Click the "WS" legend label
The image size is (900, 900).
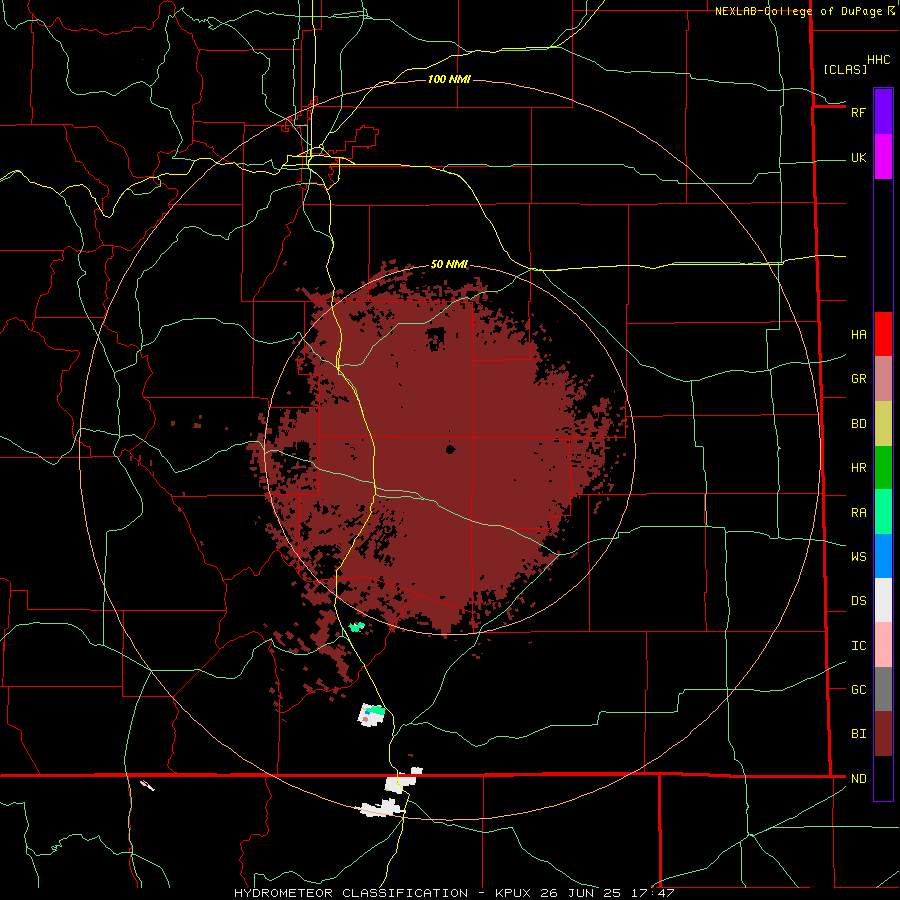tap(858, 556)
